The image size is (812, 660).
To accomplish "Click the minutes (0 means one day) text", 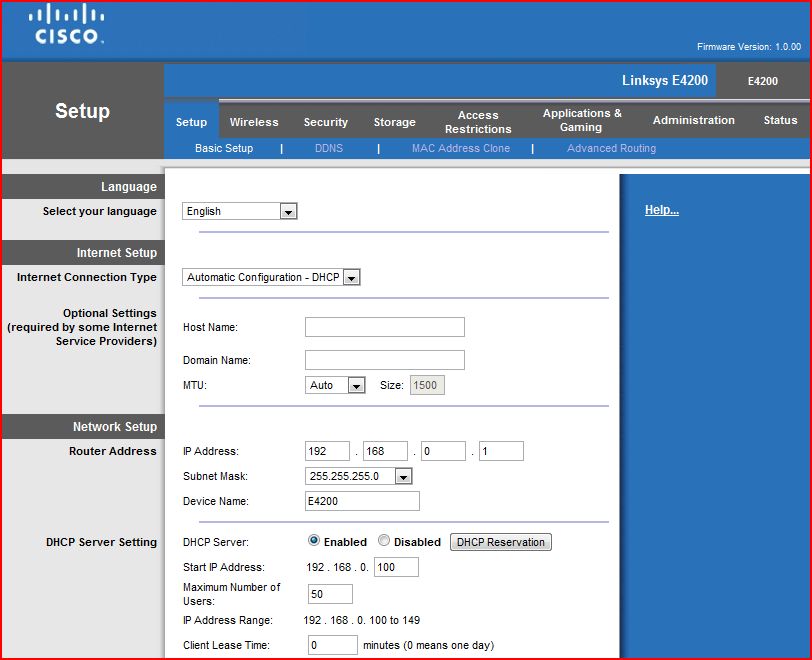I will tap(428, 645).
